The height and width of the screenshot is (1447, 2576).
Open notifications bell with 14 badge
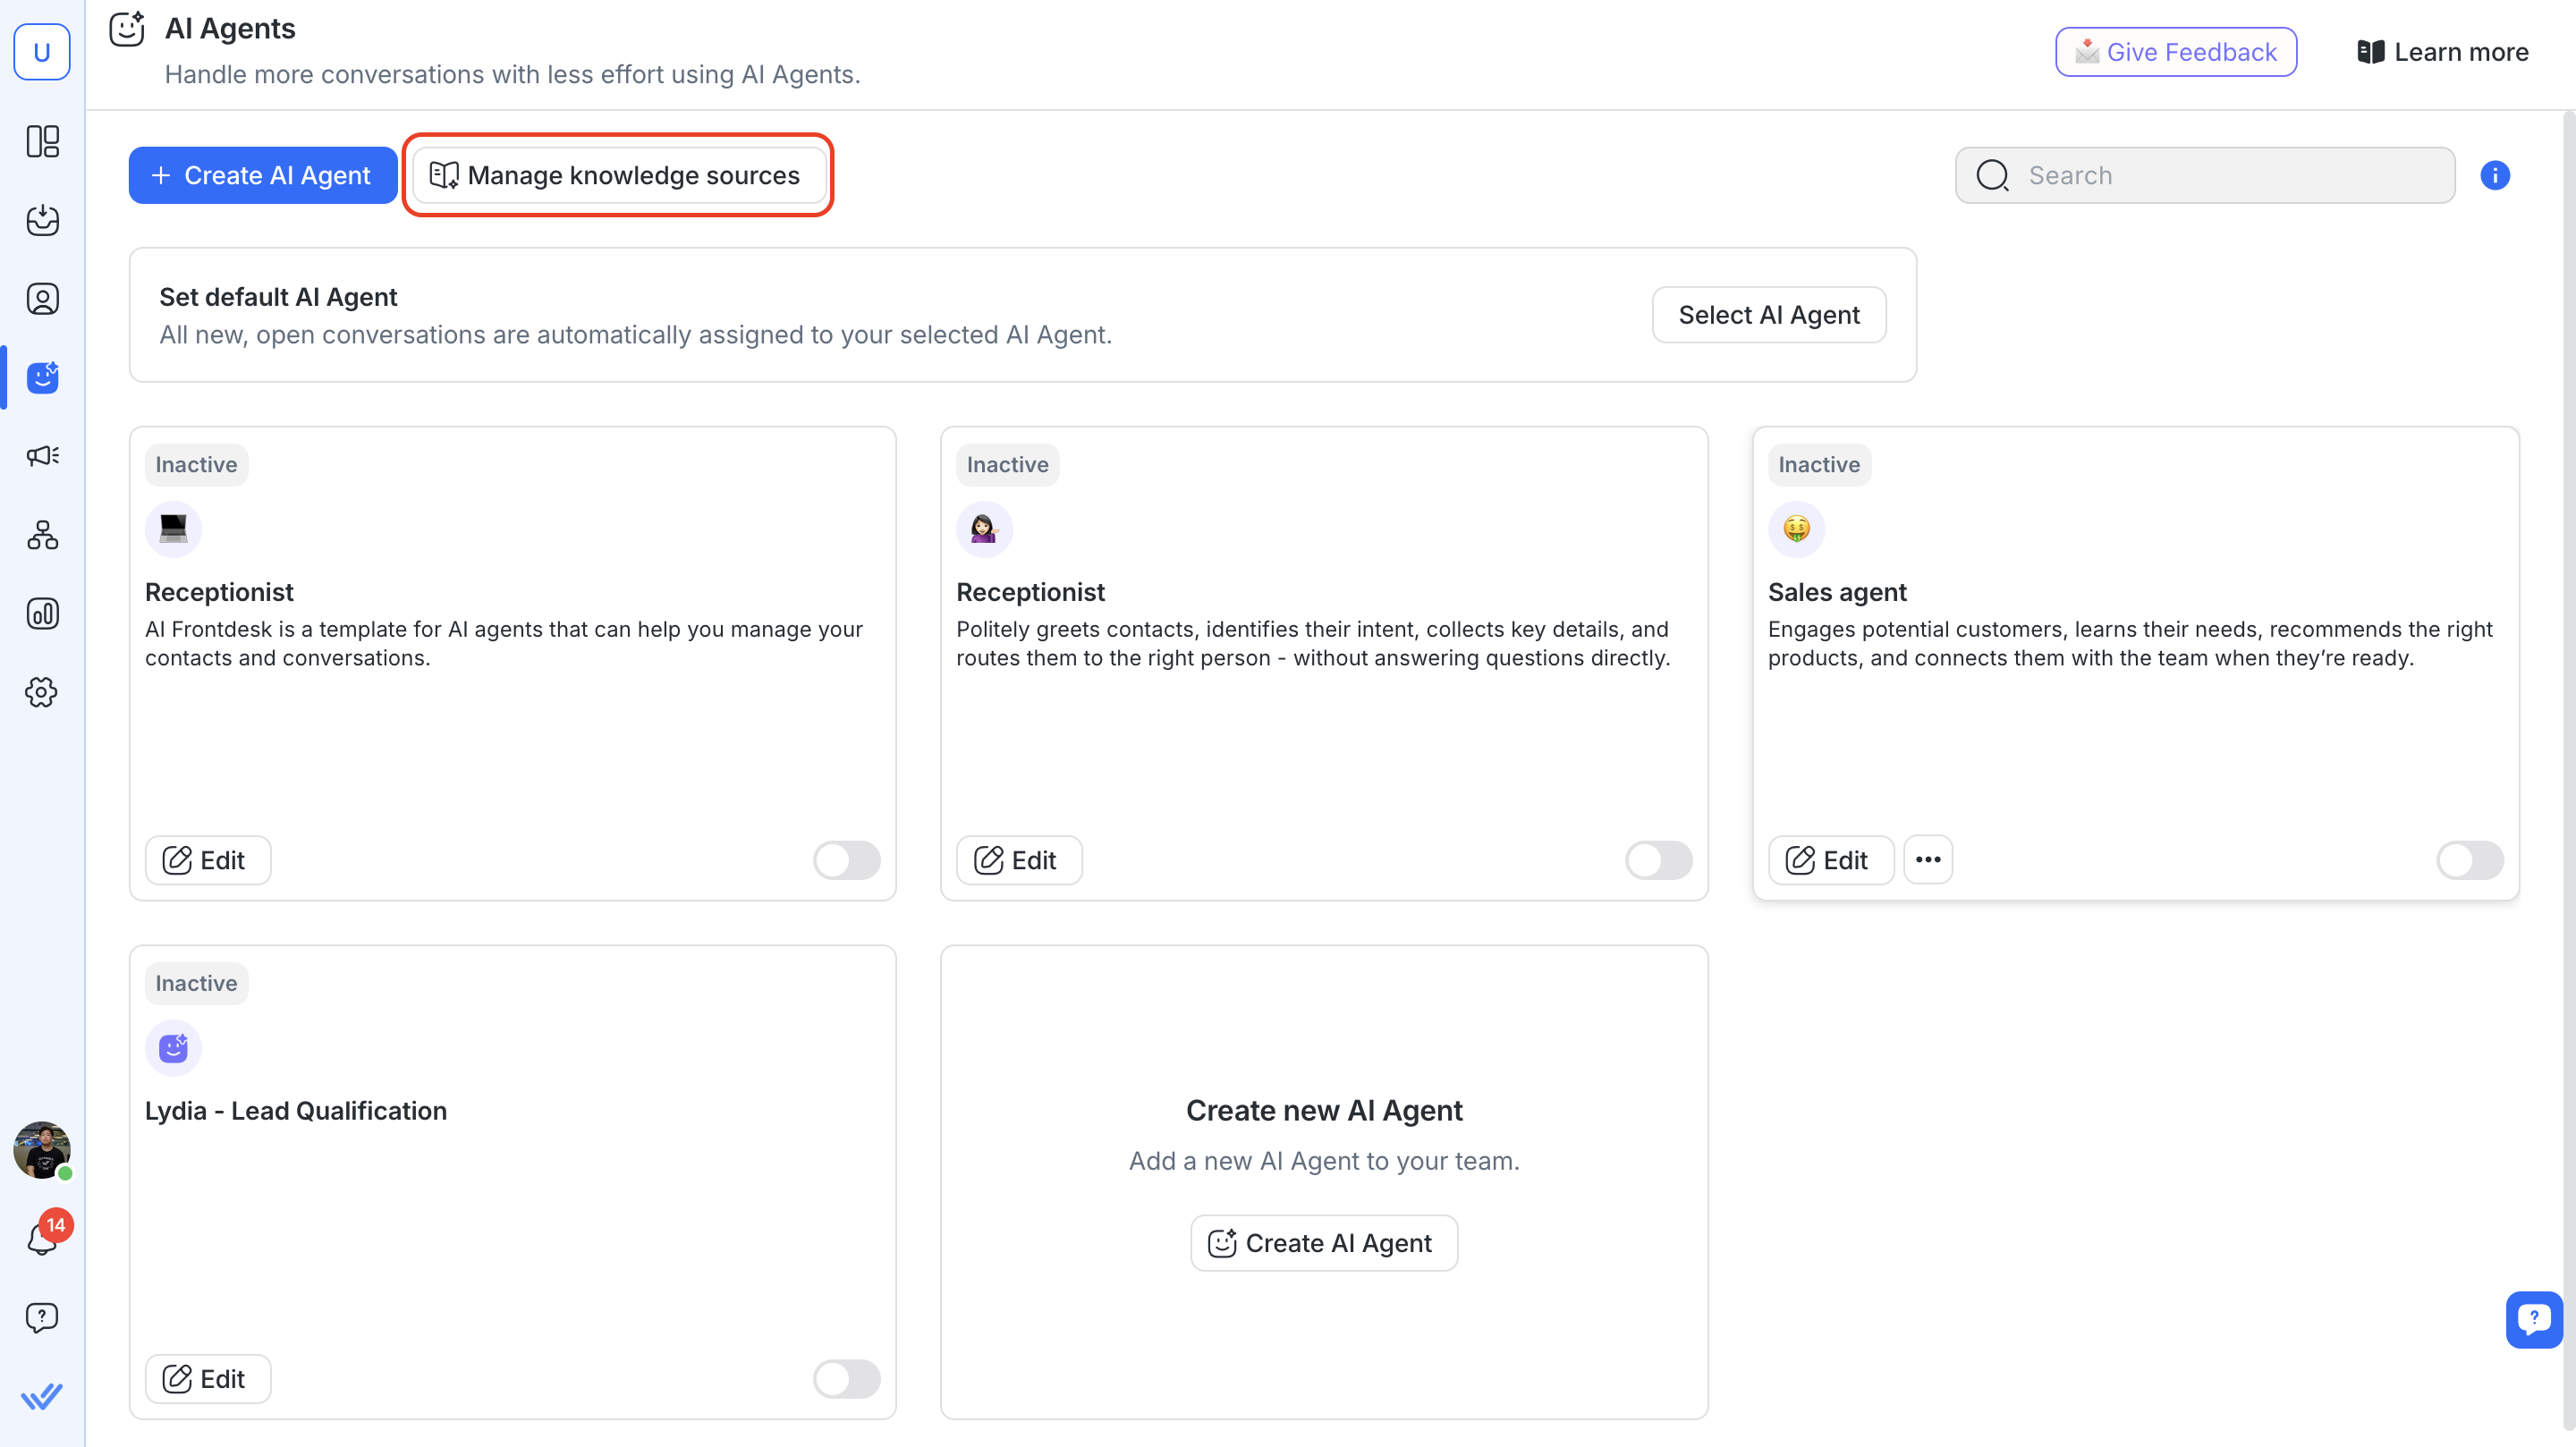(x=42, y=1238)
